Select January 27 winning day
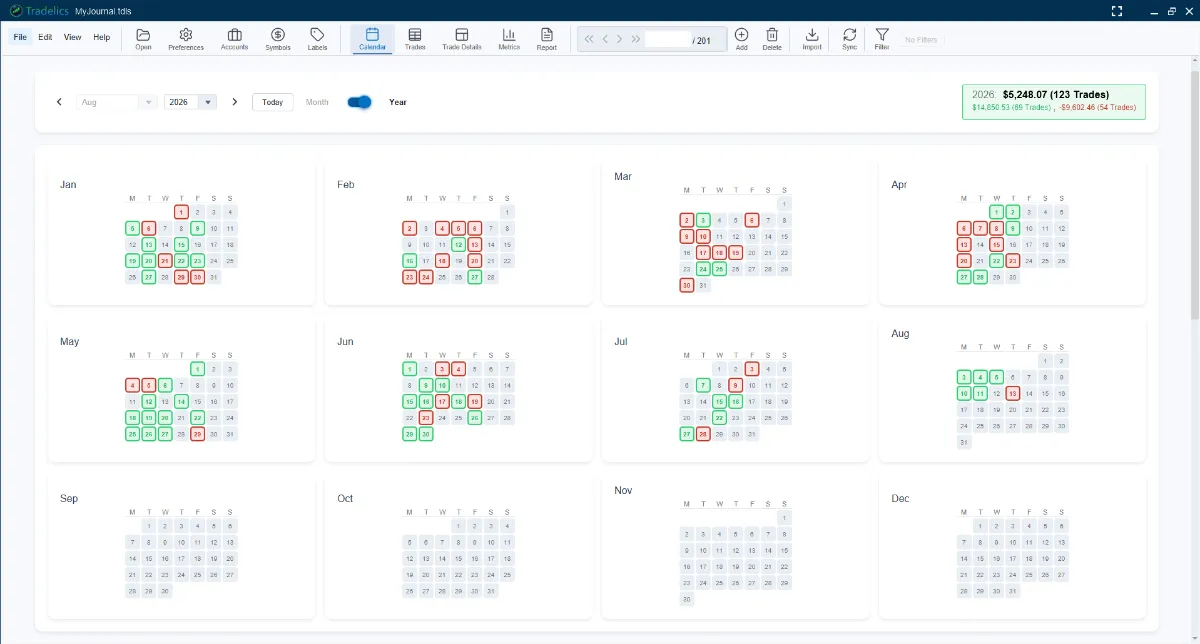Viewport: 1200px width, 644px height. (148, 277)
